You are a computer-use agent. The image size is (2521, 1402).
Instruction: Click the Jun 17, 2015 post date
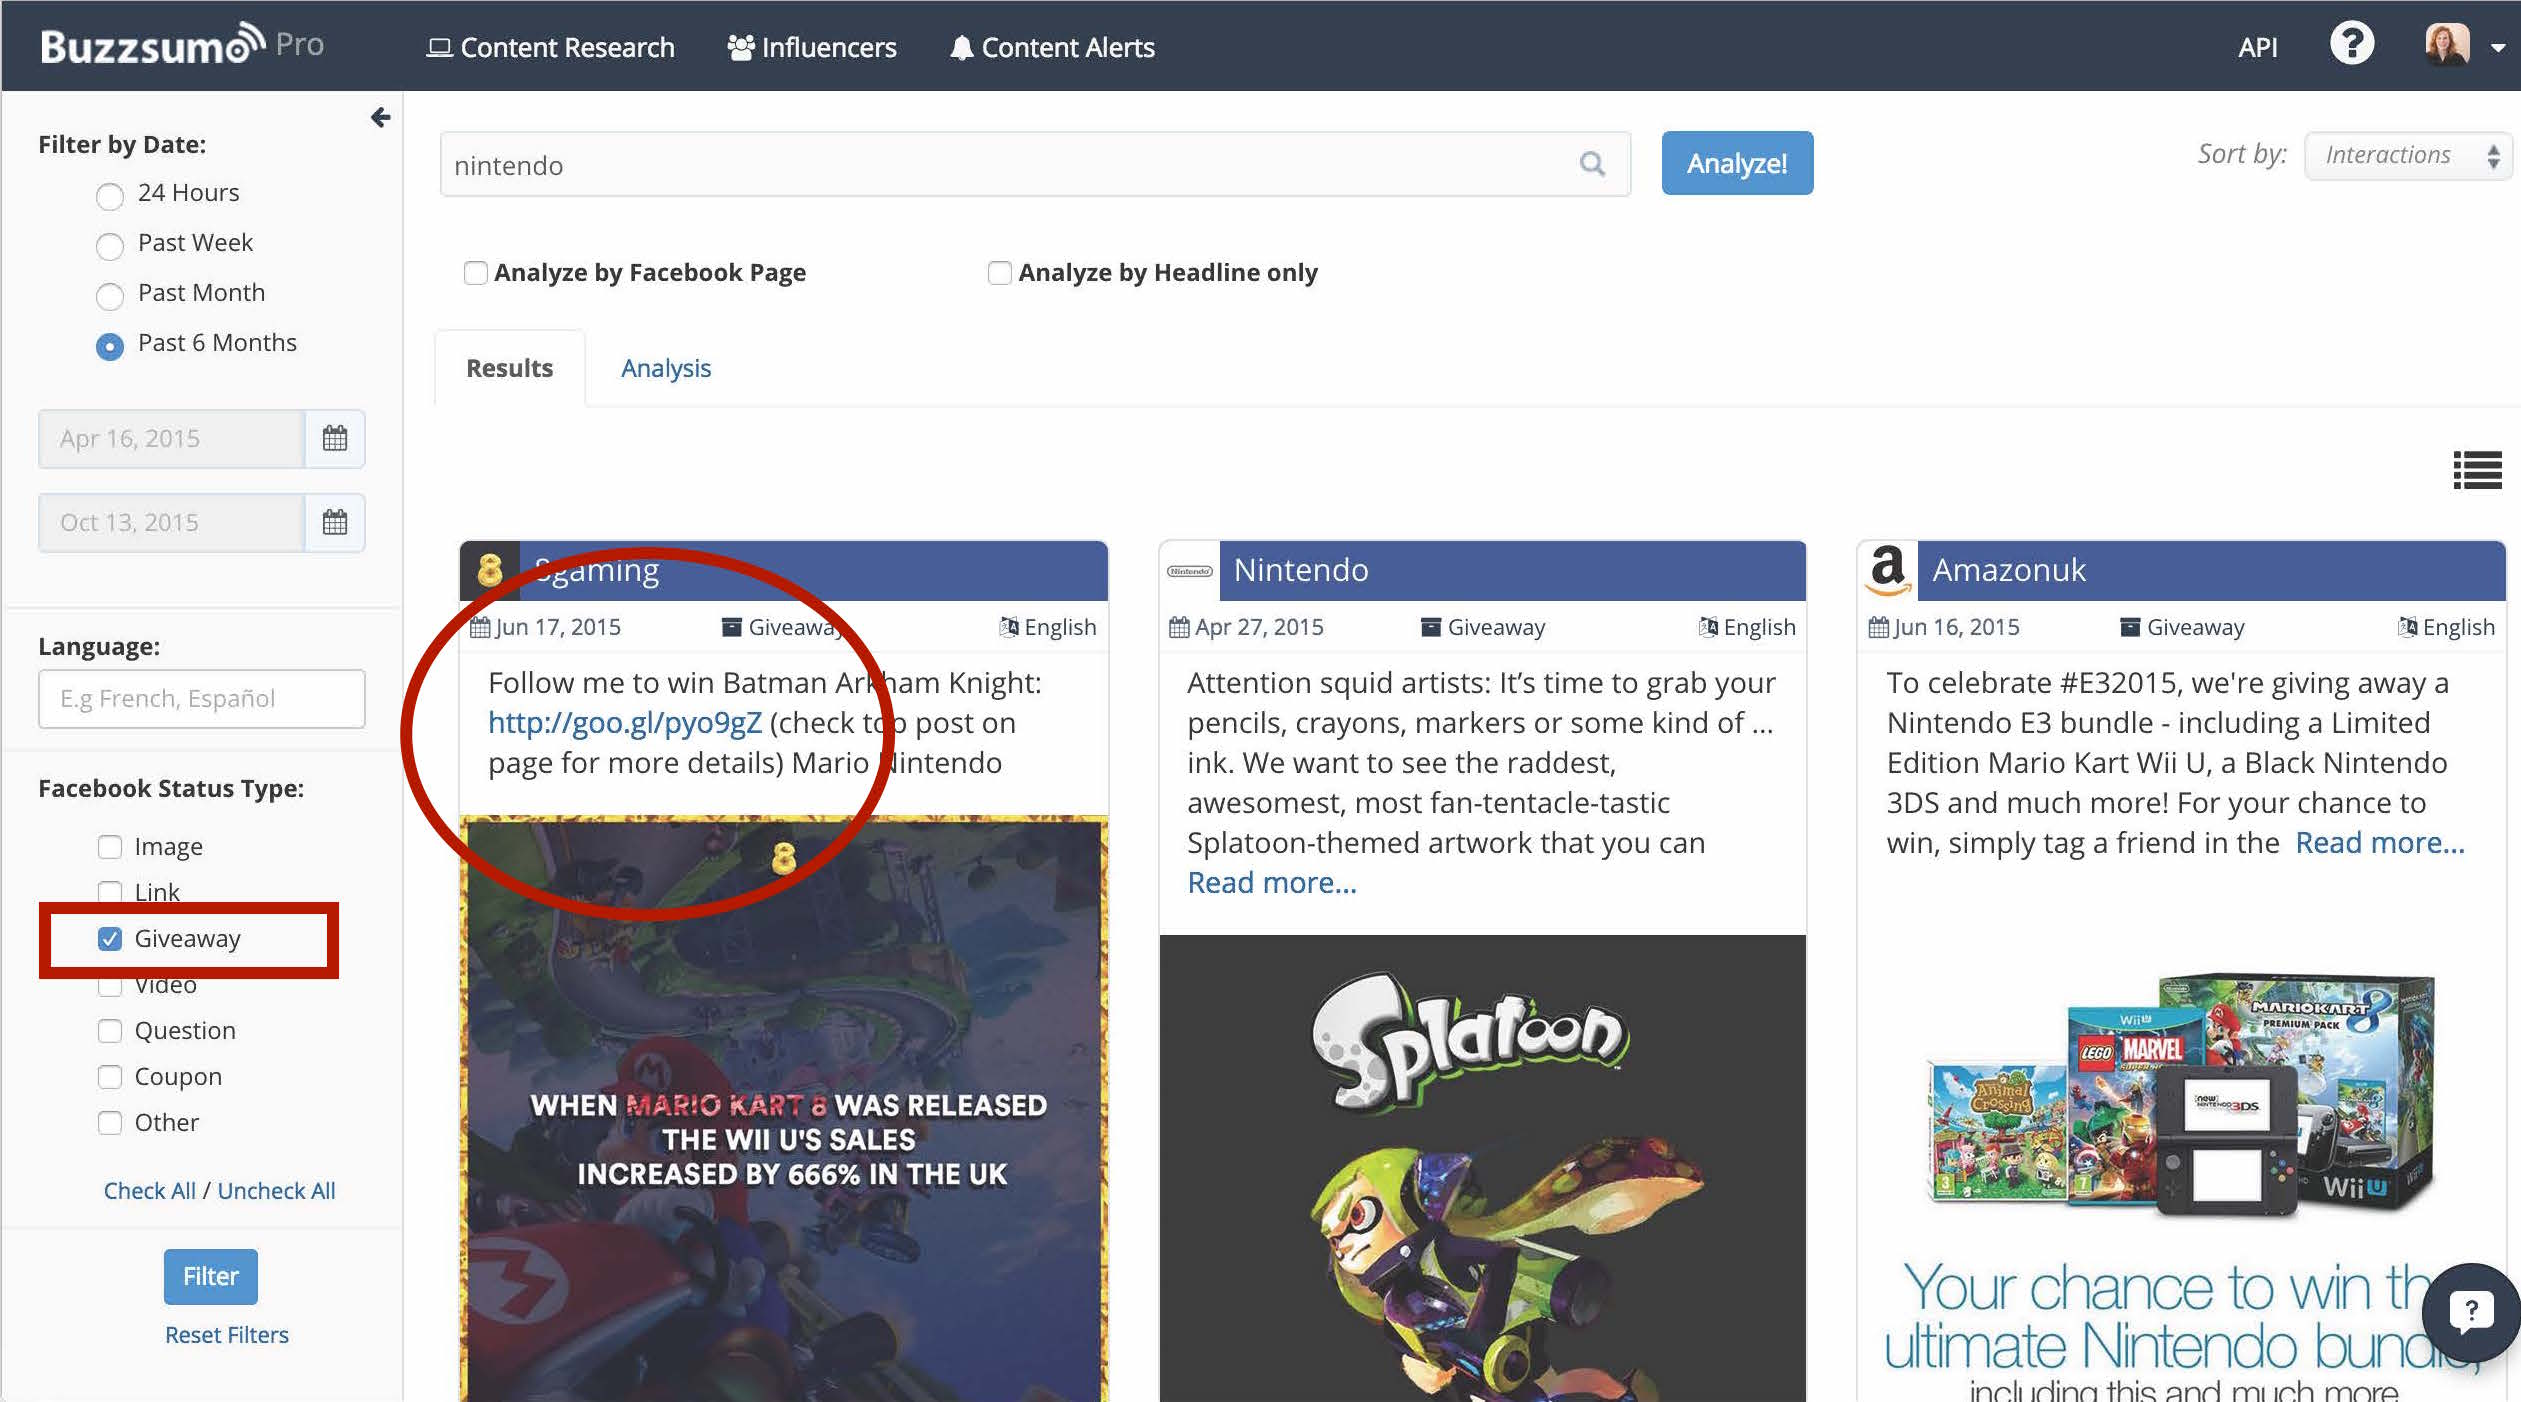[x=558, y=627]
